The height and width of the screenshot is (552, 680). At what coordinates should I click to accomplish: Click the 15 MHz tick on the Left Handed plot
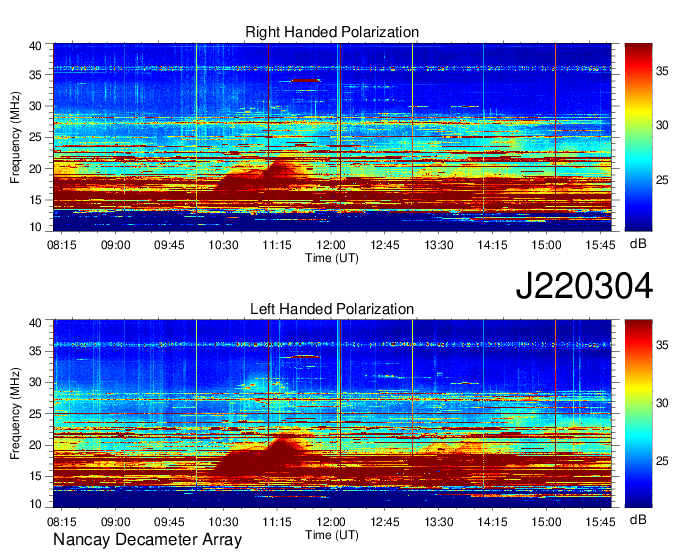36,476
